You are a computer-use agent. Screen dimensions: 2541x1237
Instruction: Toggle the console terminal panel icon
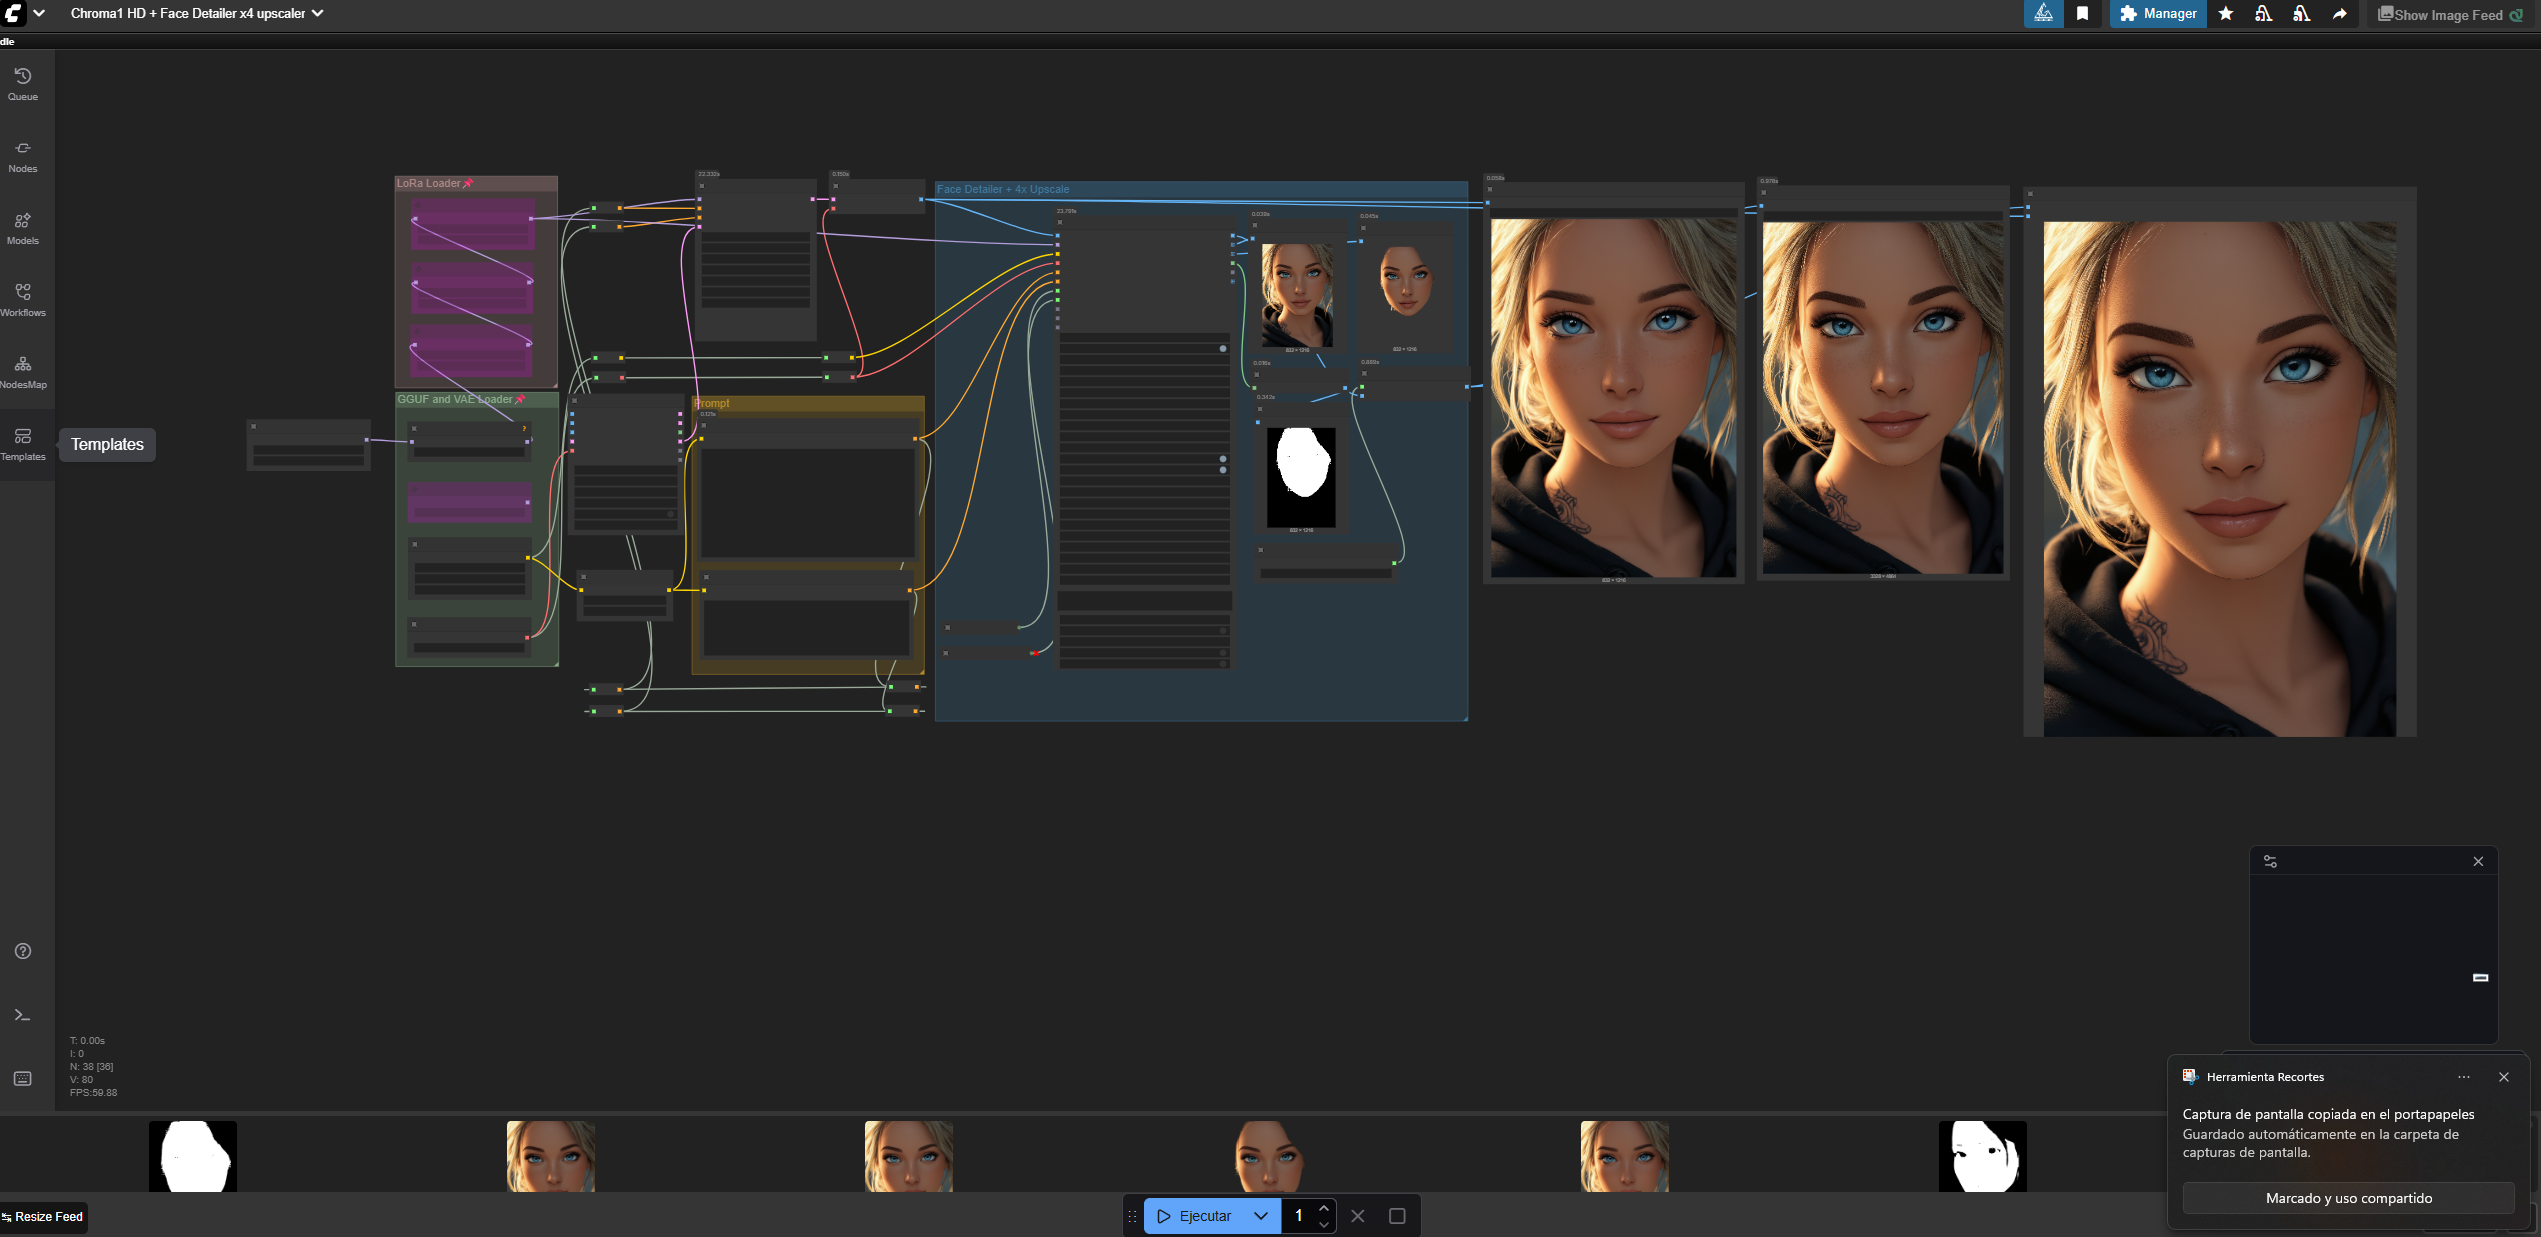point(23,1015)
